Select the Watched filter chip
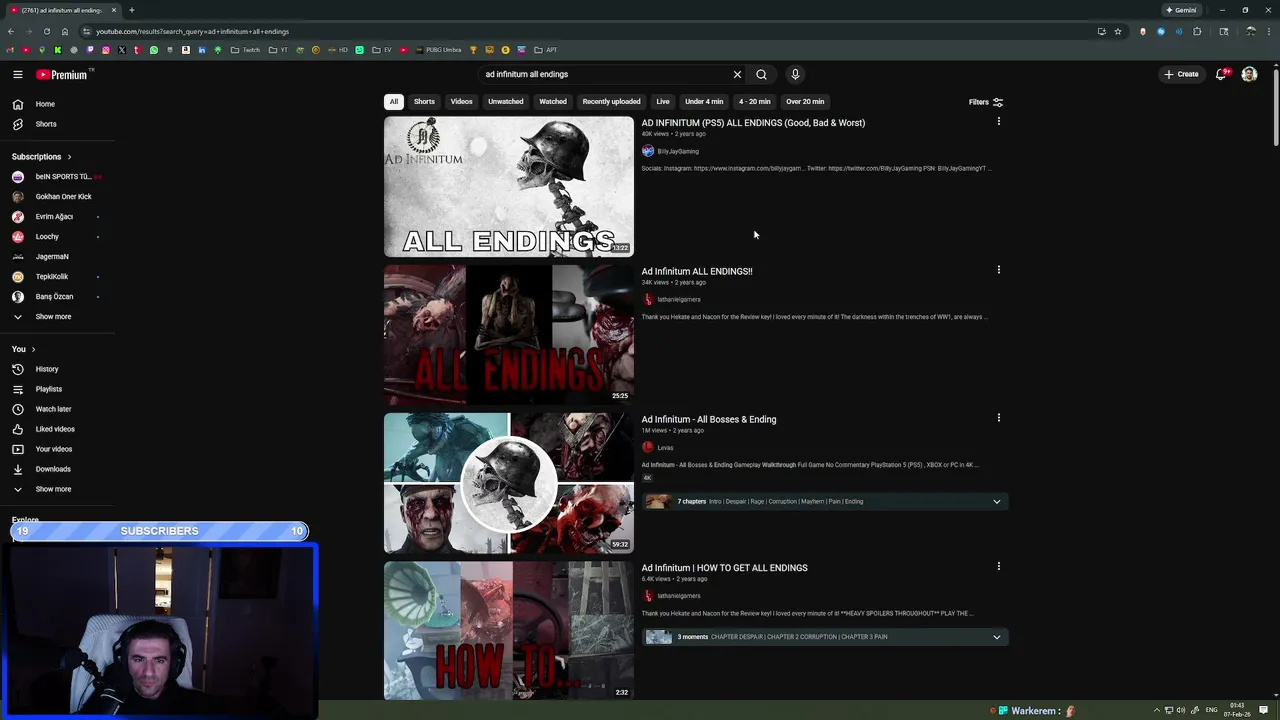Image resolution: width=1280 pixels, height=720 pixels. coord(553,101)
